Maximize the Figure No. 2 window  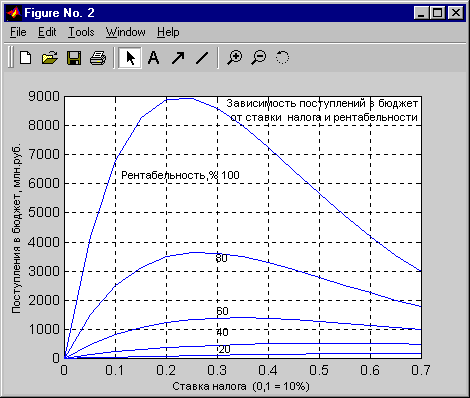437,13
